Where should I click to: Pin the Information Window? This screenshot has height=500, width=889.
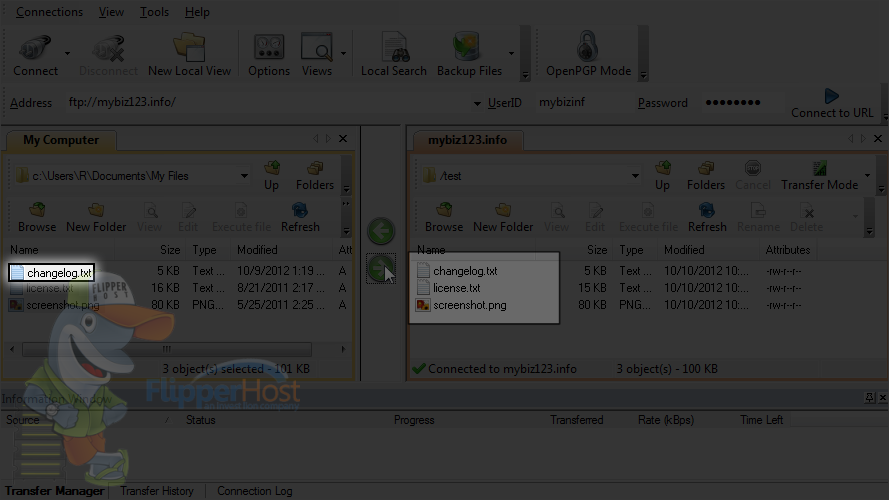(869, 397)
